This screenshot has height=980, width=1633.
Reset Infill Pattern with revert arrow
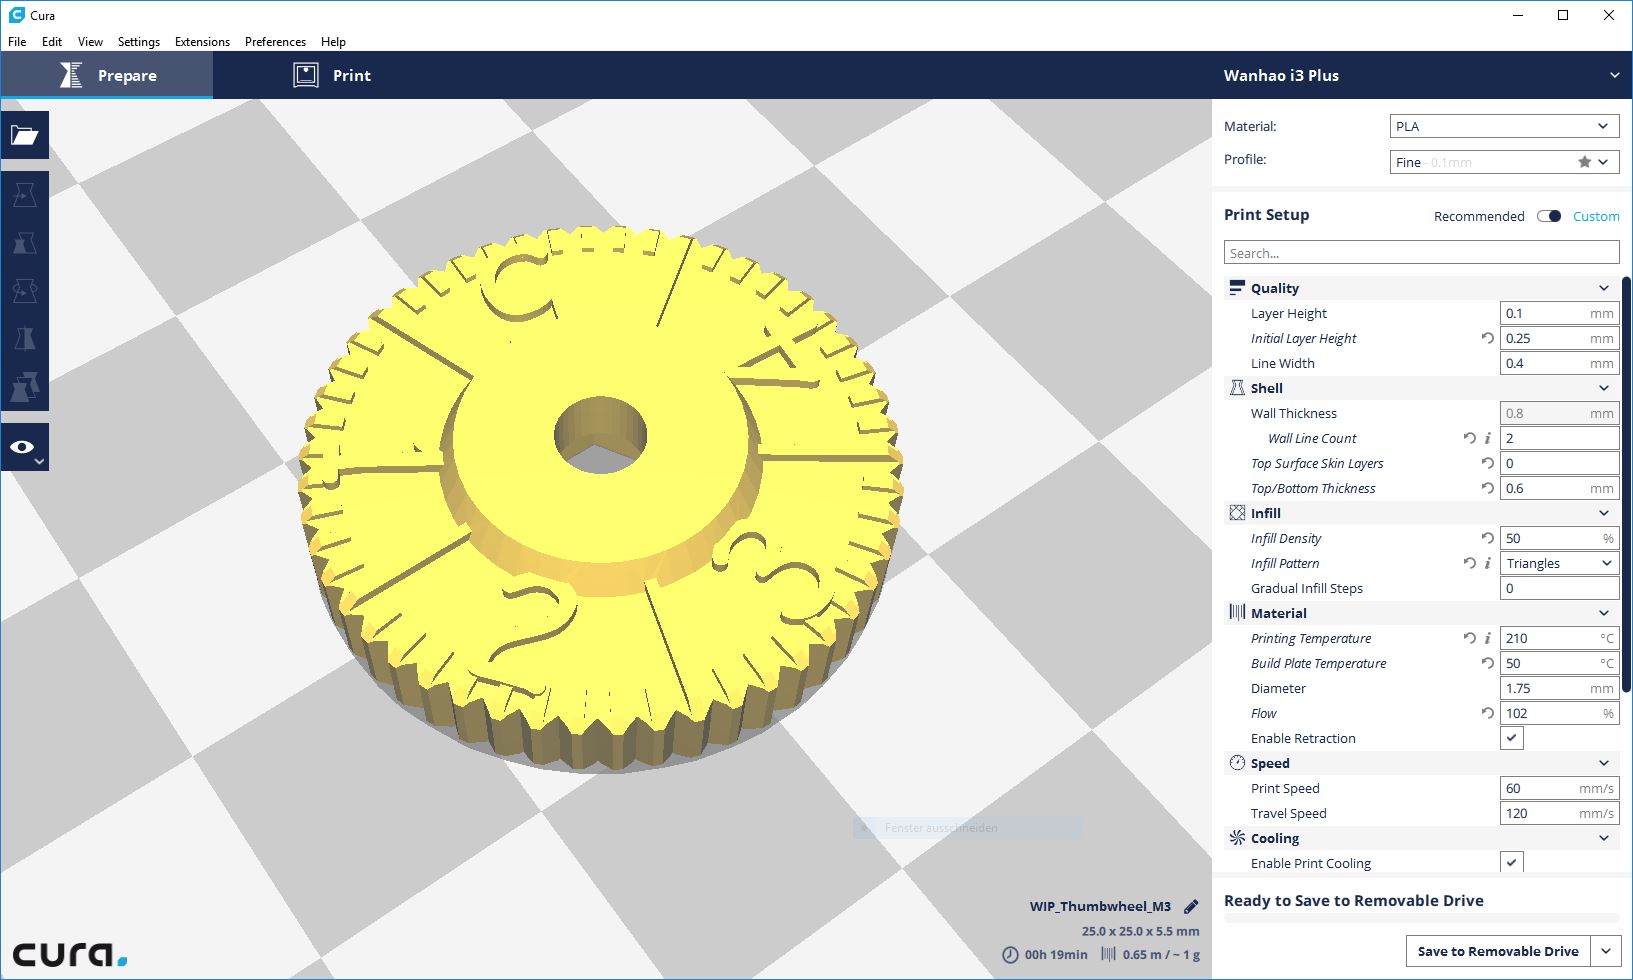[1469, 563]
